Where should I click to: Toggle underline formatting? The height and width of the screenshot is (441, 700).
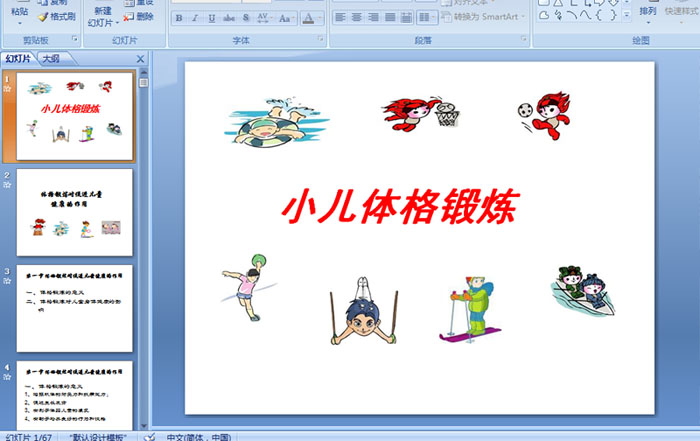(x=211, y=18)
